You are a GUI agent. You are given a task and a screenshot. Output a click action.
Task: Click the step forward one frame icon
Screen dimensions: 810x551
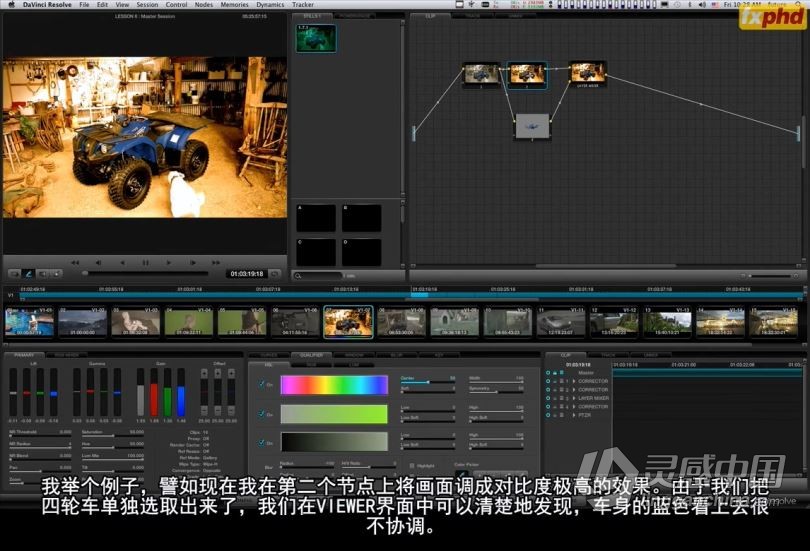pyautogui.click(x=192, y=262)
